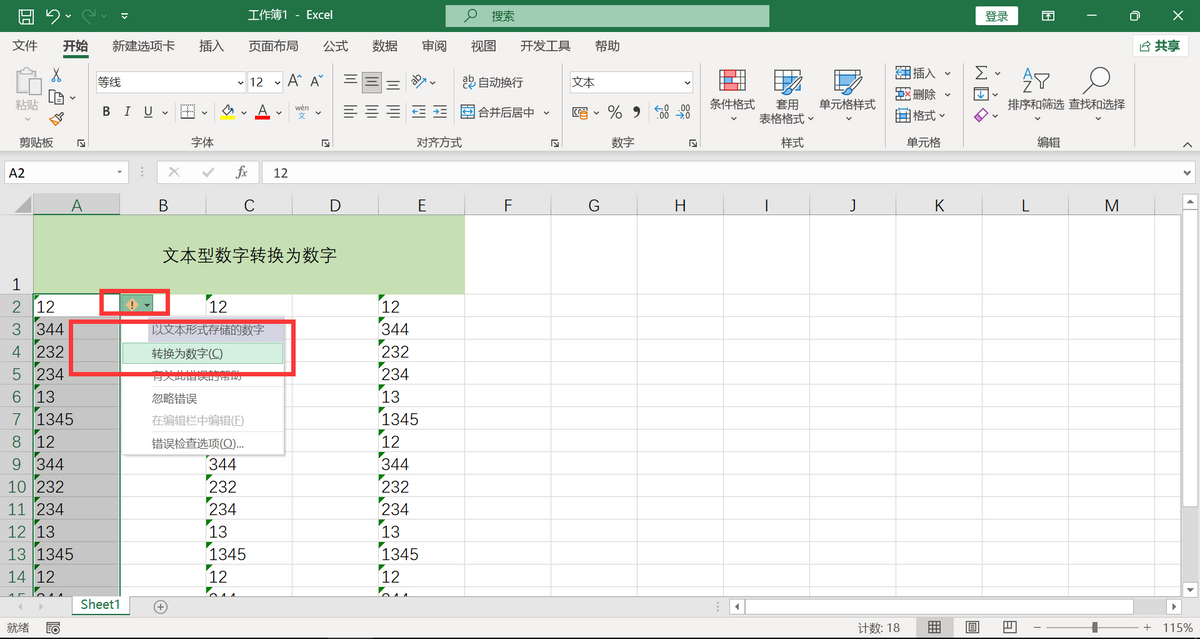Open the Merge and Center dropdown arrow
Viewport: 1200px width, 639px height.
[547, 112]
